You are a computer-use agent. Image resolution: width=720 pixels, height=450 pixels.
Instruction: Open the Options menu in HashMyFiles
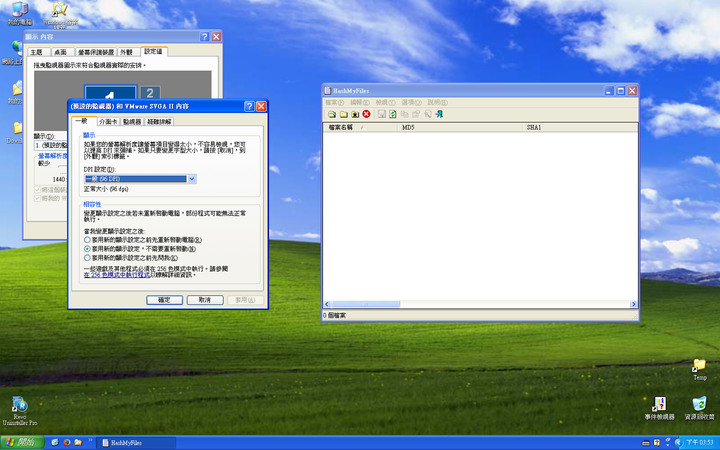[x=411, y=102]
